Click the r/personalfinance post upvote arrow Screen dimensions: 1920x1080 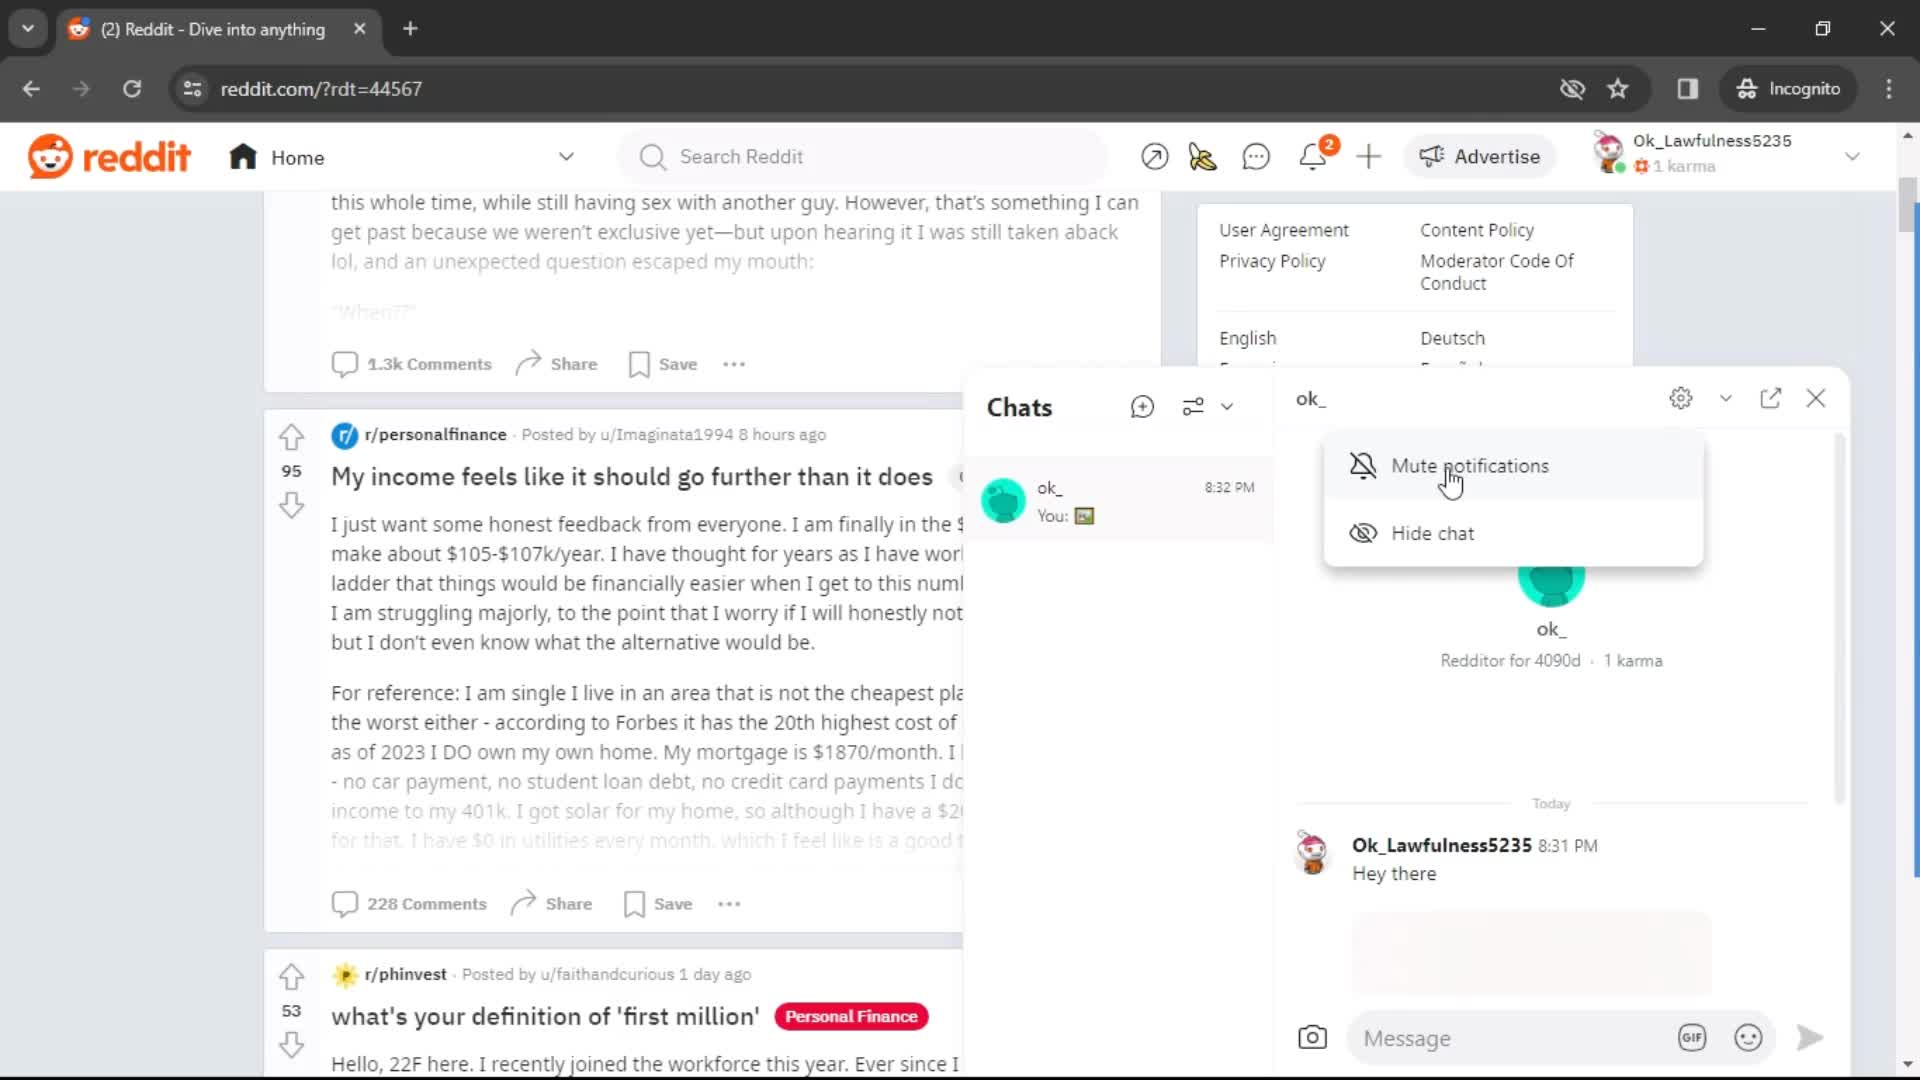click(291, 436)
